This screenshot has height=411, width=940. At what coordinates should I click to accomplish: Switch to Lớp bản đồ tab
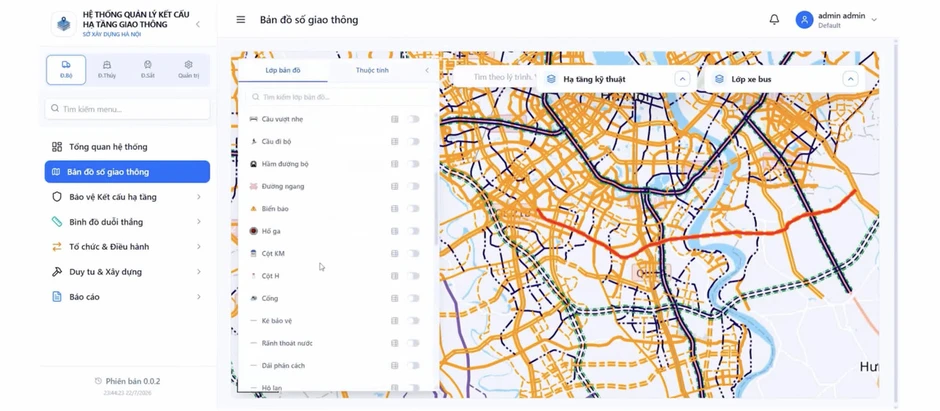pyautogui.click(x=283, y=70)
